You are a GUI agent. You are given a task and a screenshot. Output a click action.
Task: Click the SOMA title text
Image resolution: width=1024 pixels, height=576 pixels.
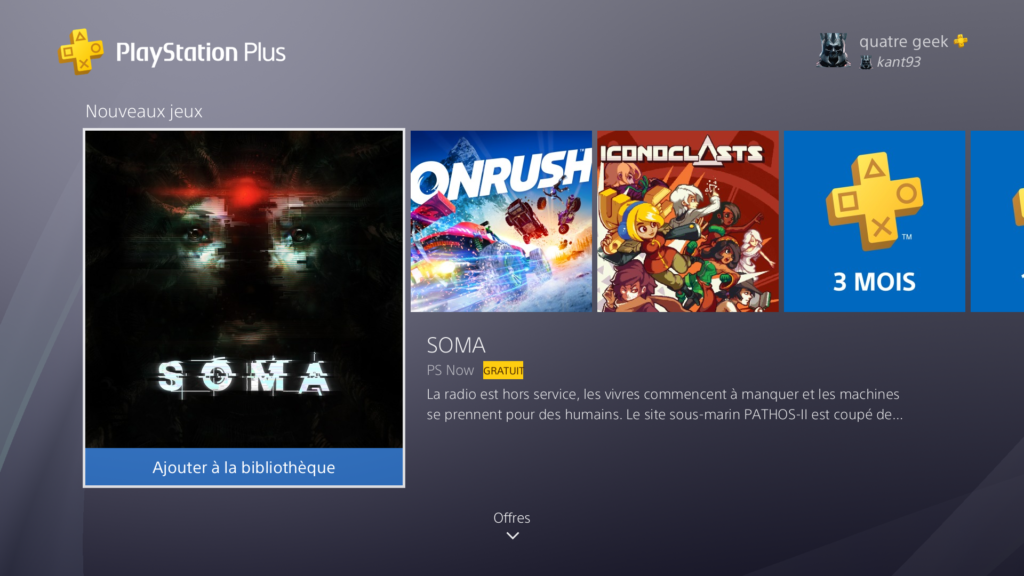tap(456, 345)
